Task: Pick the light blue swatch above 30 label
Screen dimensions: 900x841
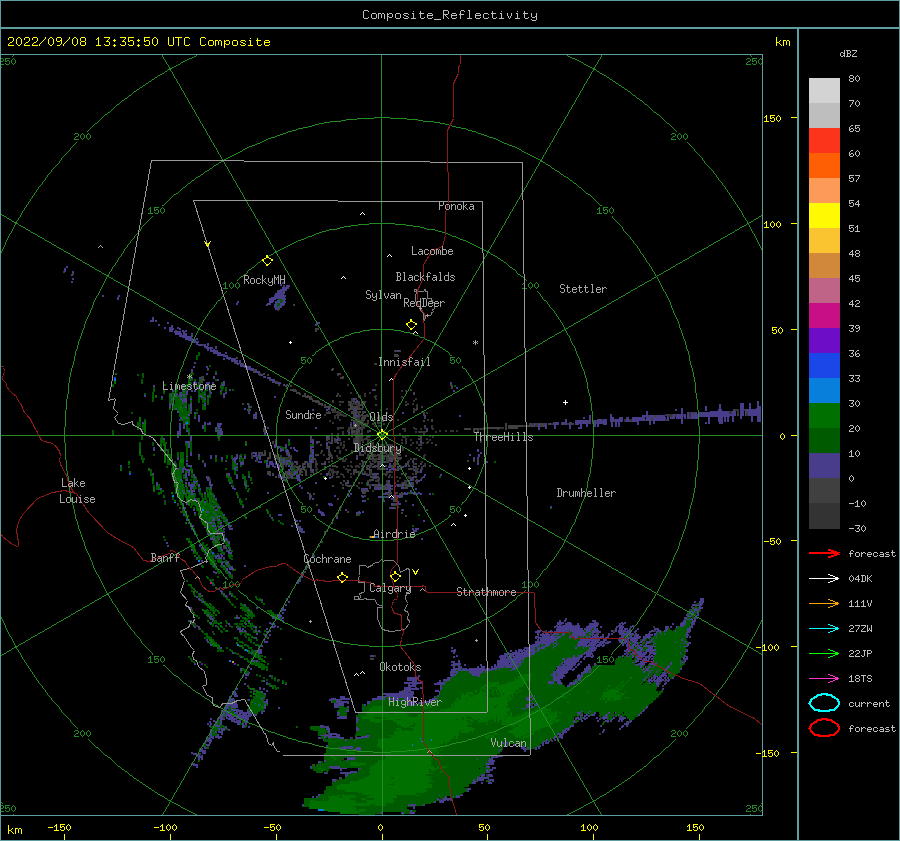Action: tap(824, 390)
